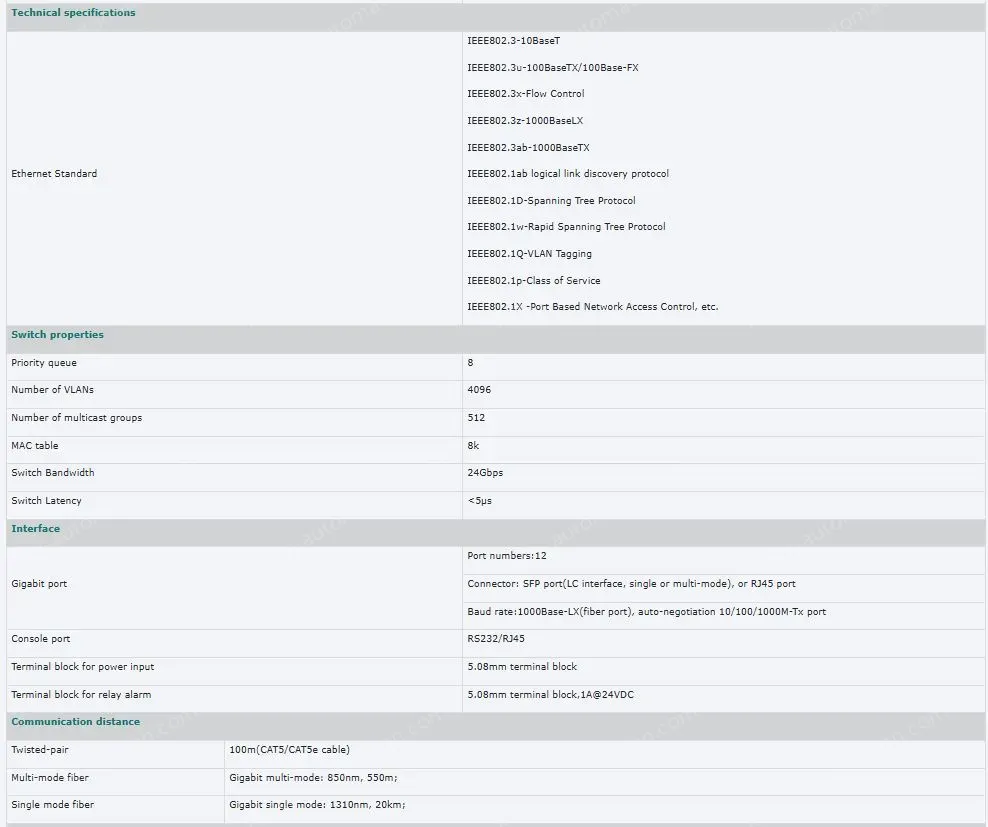
Task: Select the 4096 VLANs value
Action: pos(479,390)
